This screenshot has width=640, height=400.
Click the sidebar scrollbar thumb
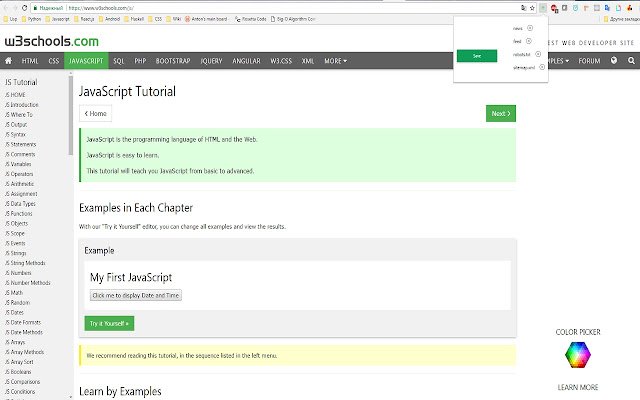pos(71,116)
